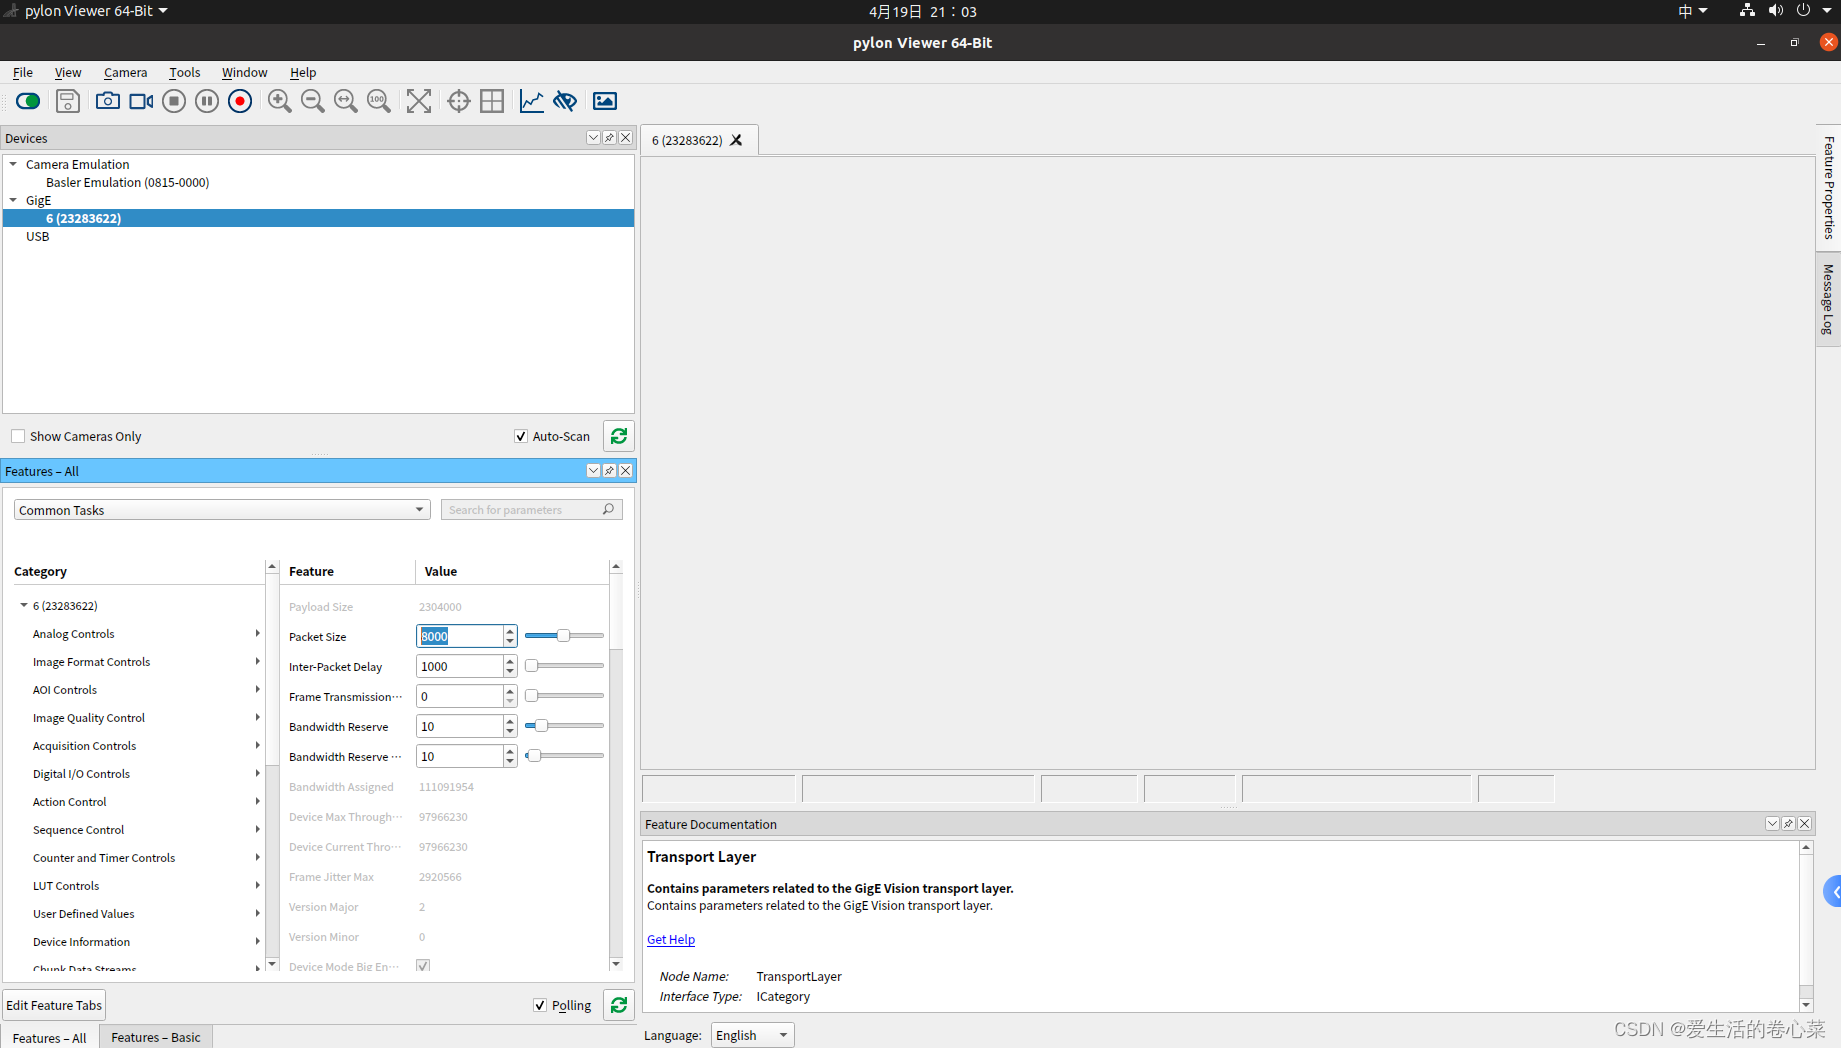This screenshot has height=1048, width=1841.
Task: Open the line chart histogram tool
Action: (x=532, y=101)
